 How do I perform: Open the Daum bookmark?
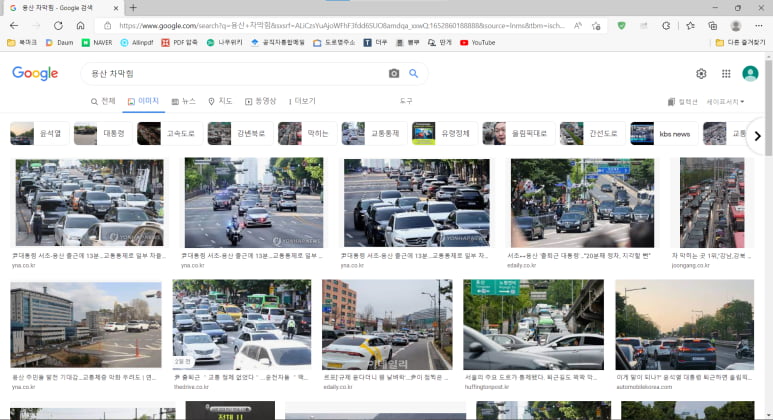pos(59,43)
